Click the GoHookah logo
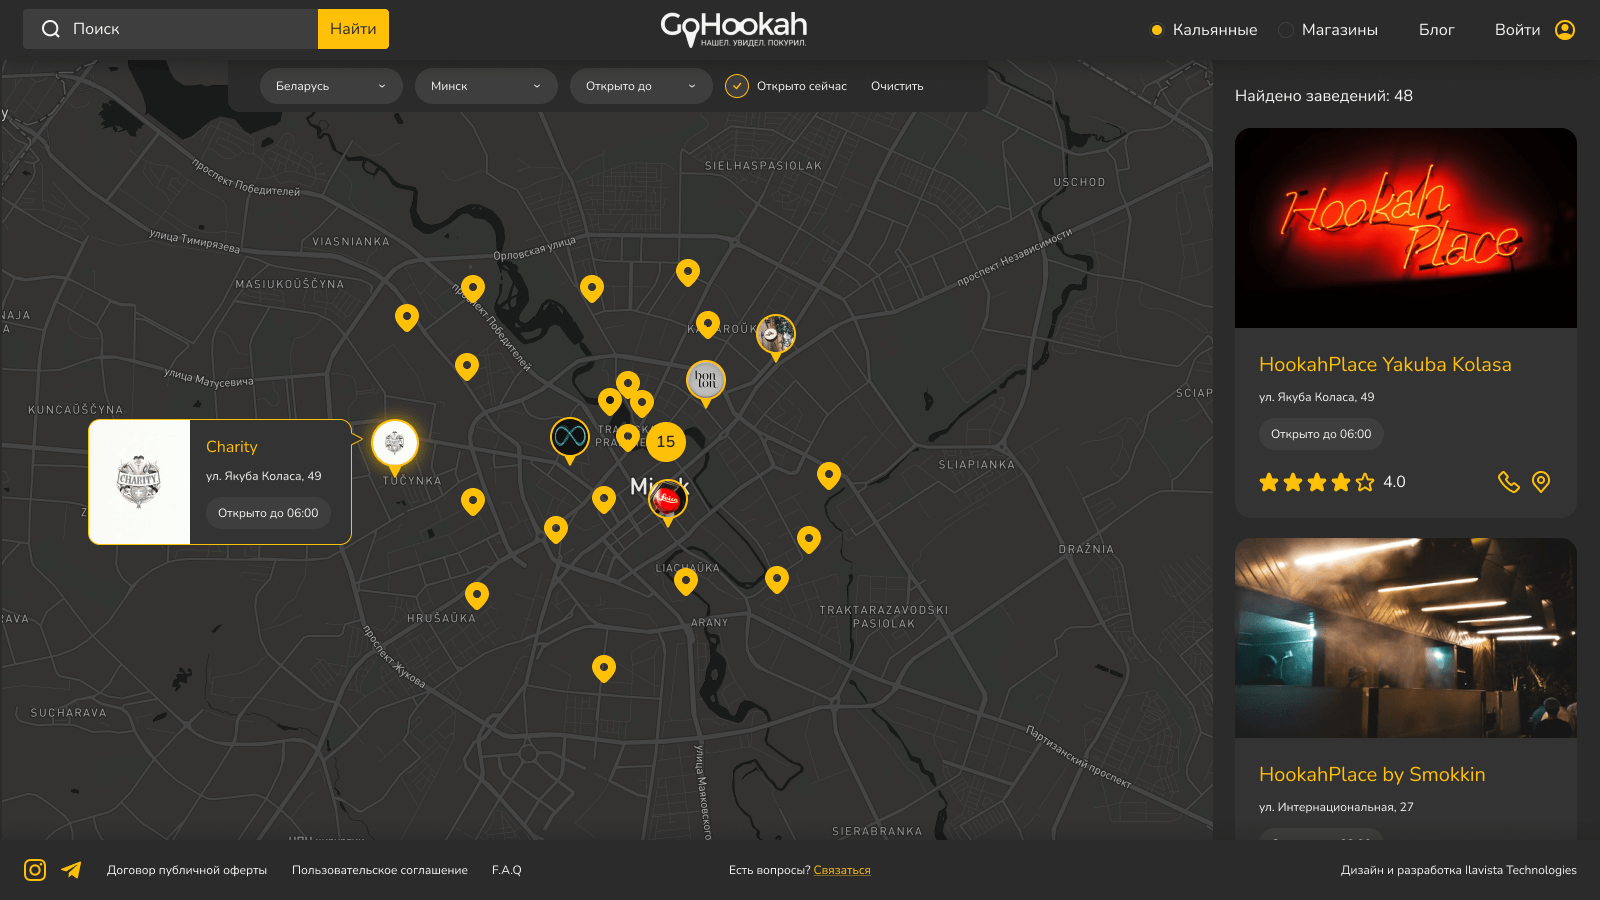 point(734,29)
